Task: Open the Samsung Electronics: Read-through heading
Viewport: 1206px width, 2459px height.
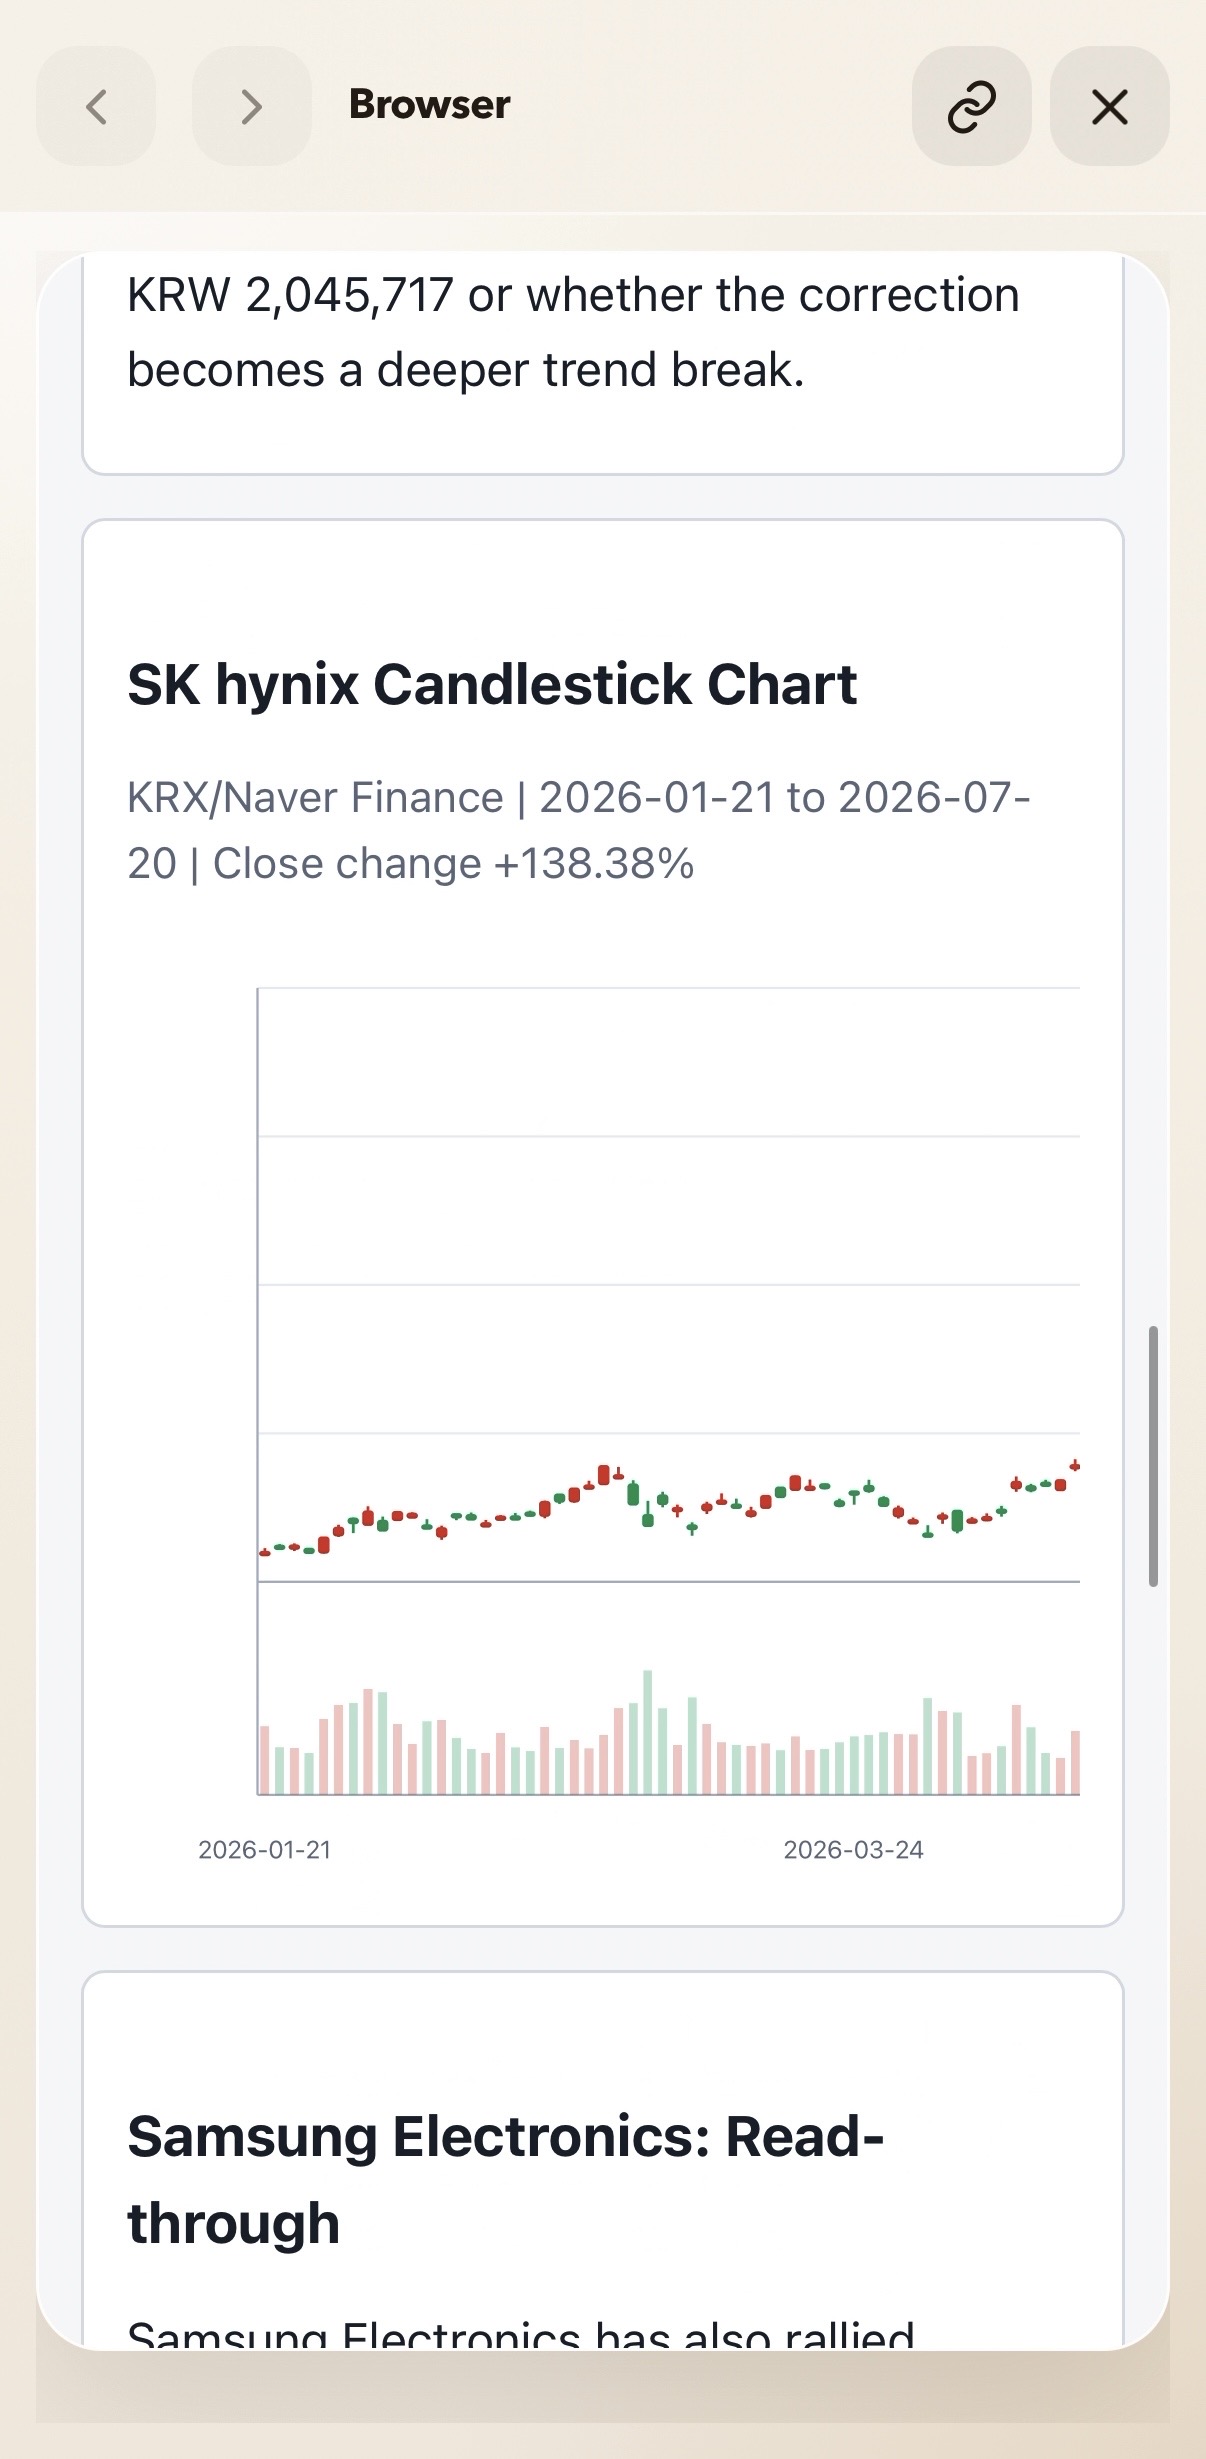Action: (505, 2179)
